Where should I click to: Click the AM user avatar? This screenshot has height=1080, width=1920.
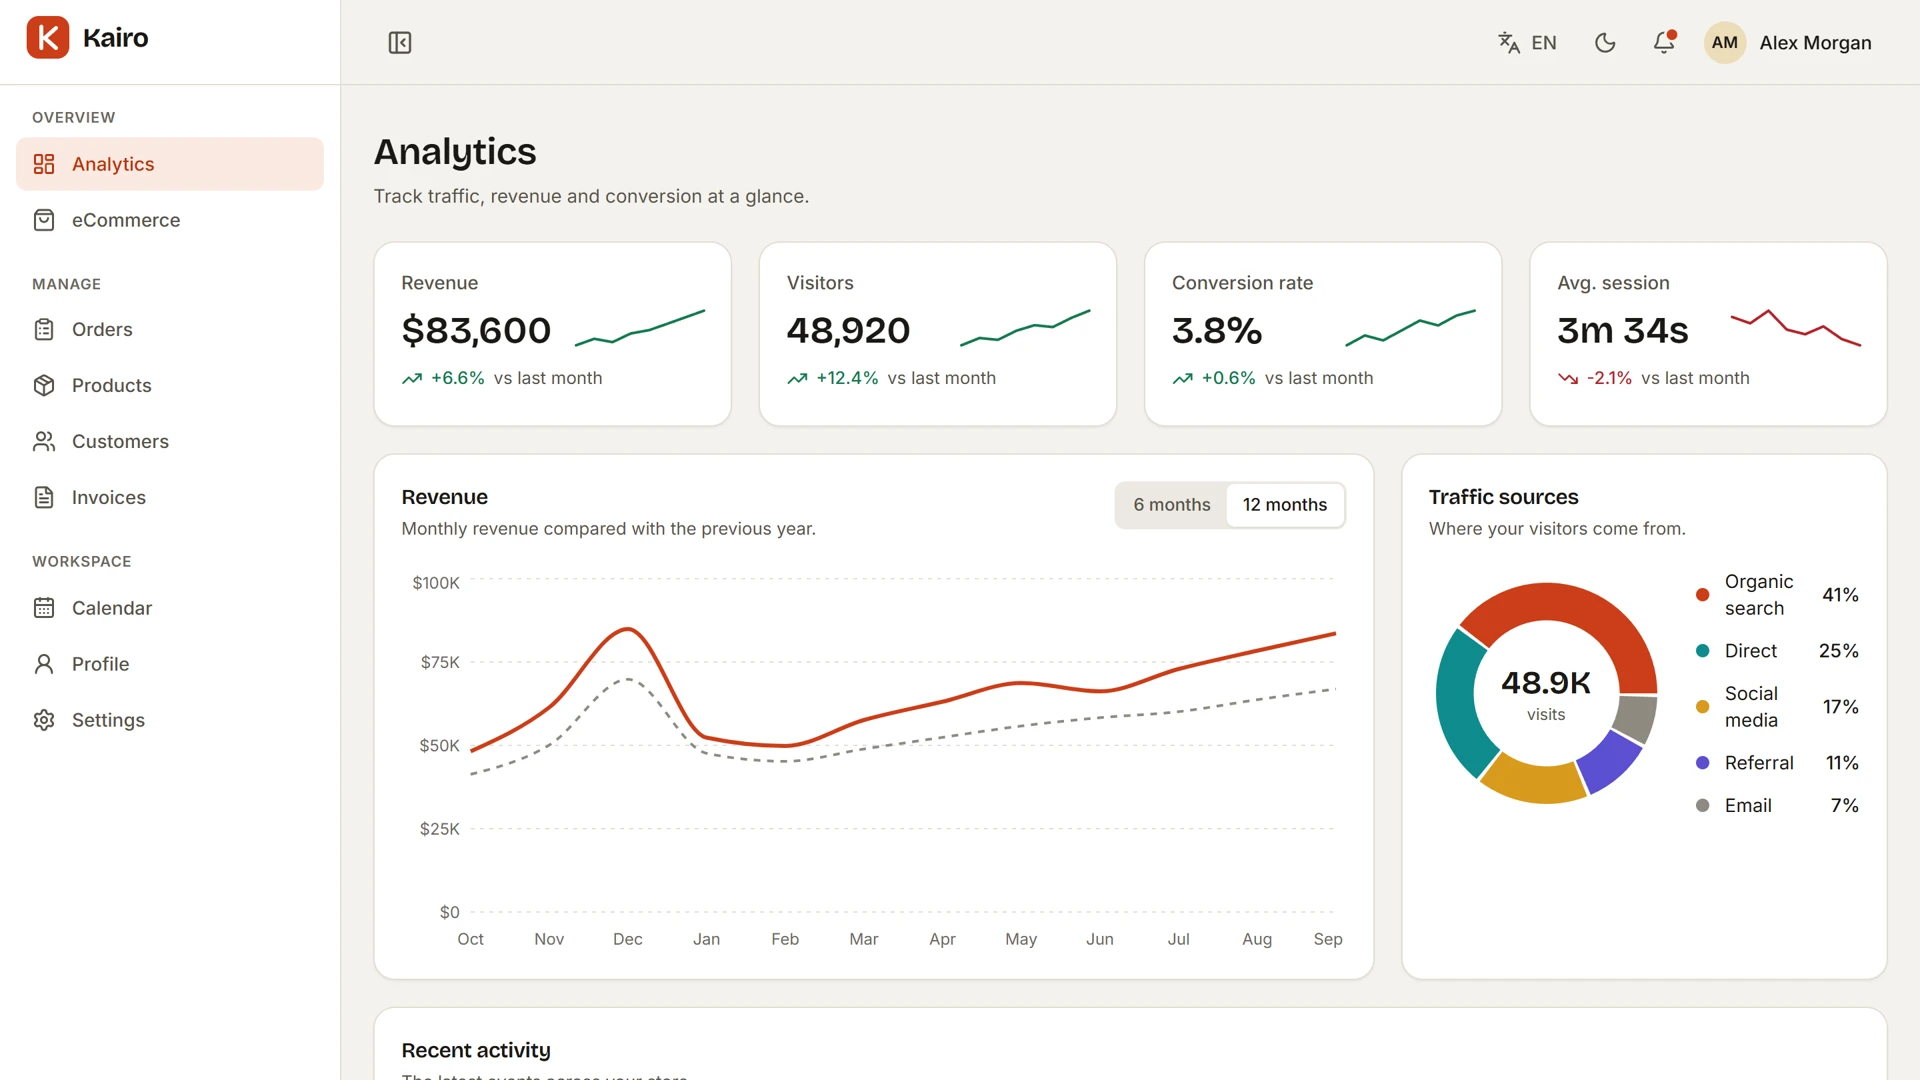(x=1725, y=43)
